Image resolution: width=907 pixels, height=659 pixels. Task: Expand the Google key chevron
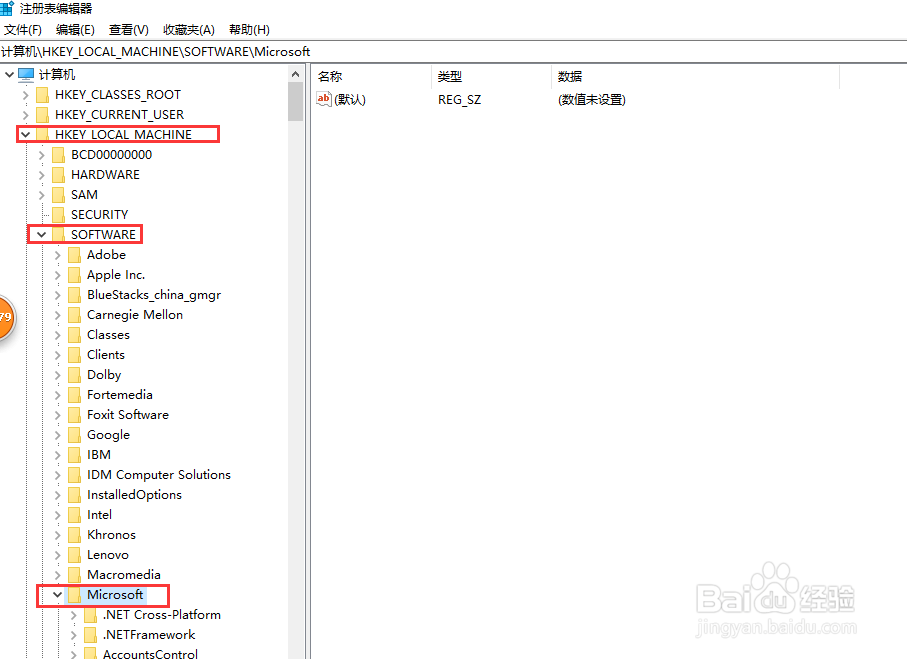pos(57,435)
